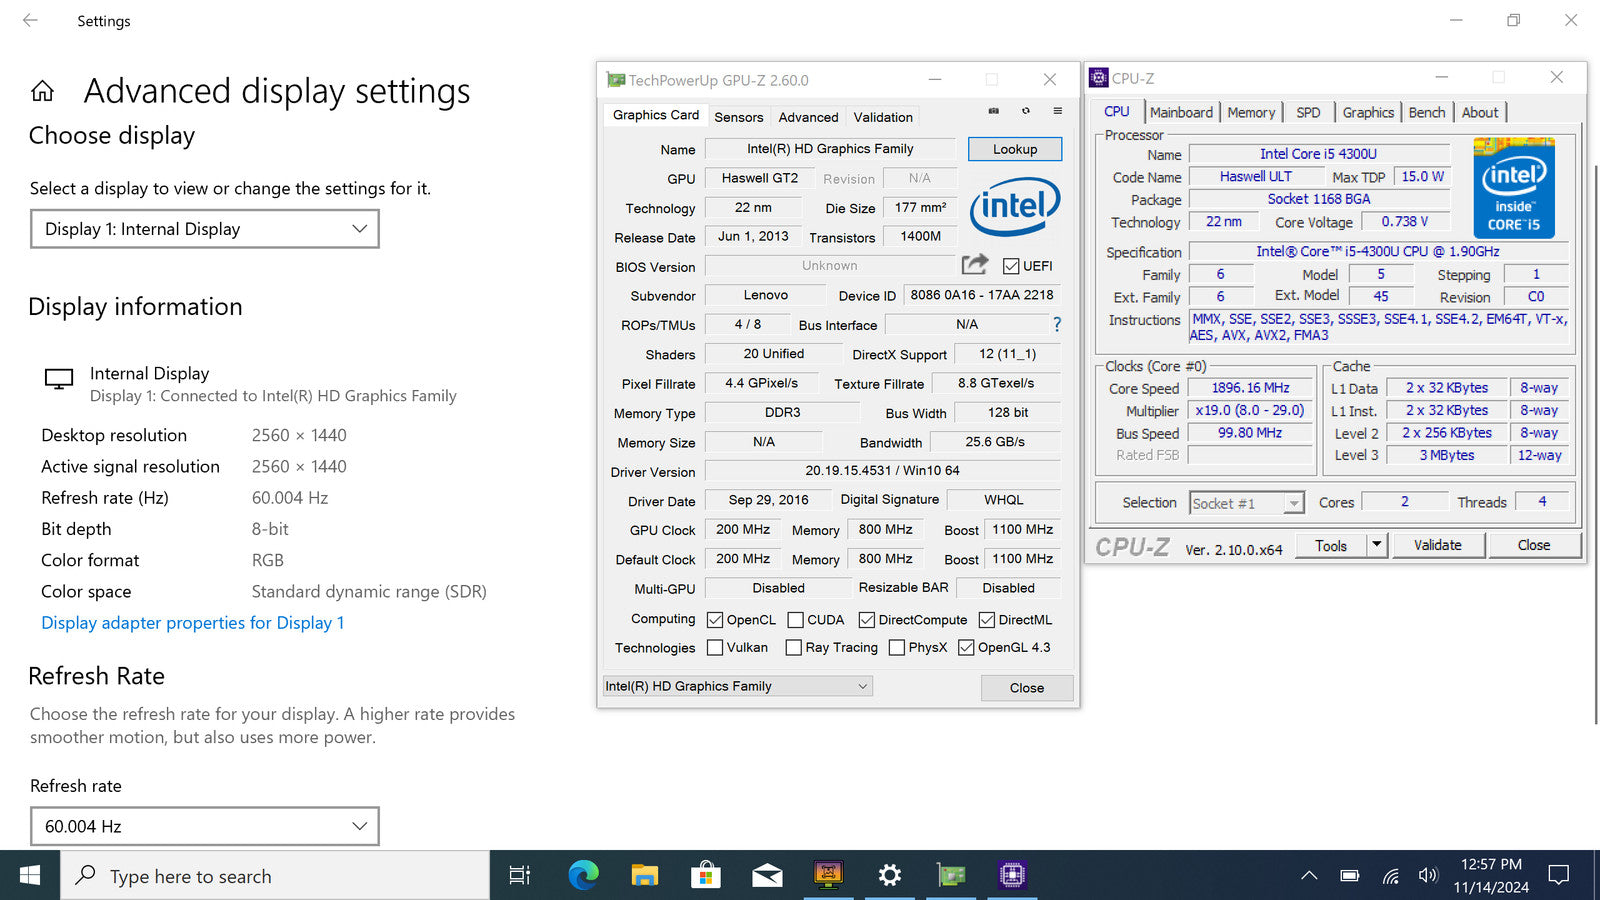
Task: Click the BIOS export share icon
Action: click(x=974, y=265)
